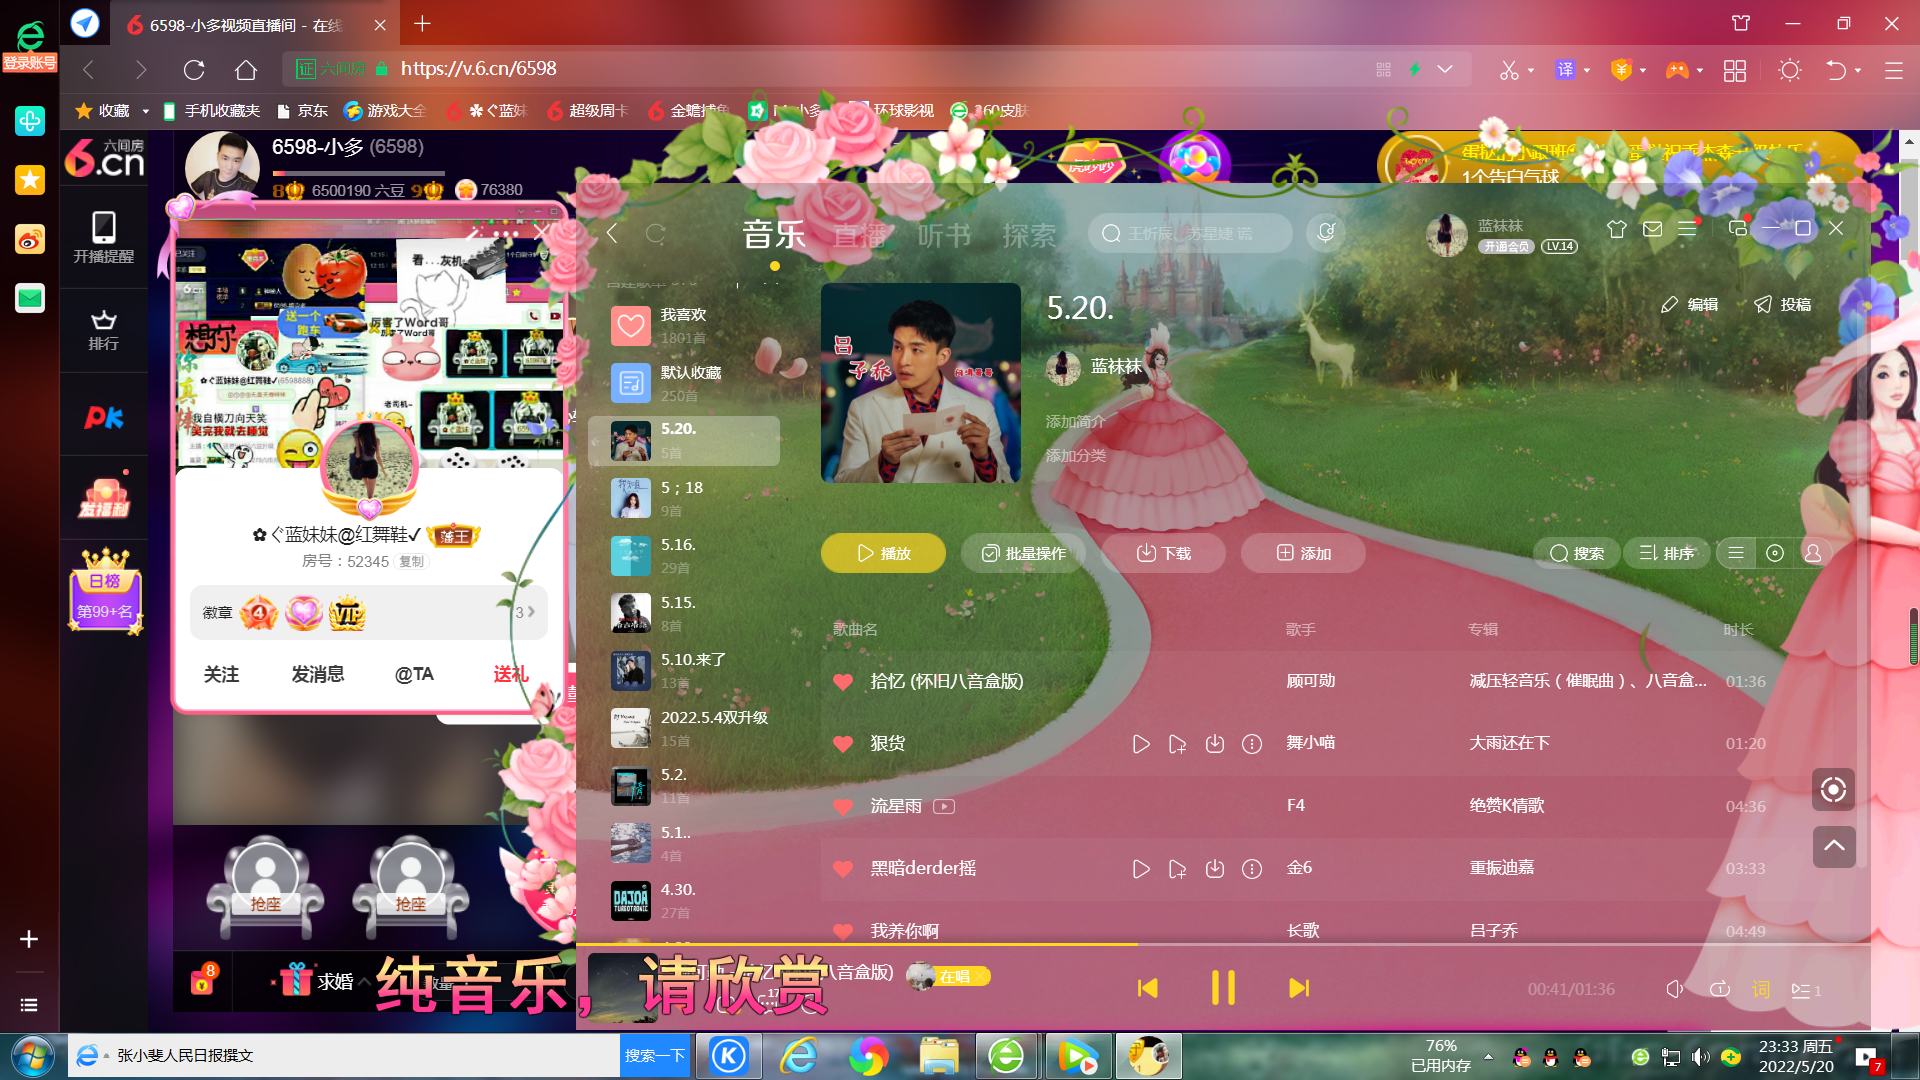This screenshot has width=1920, height=1080.
Task: Open the play queue list
Action: pos(1806,990)
